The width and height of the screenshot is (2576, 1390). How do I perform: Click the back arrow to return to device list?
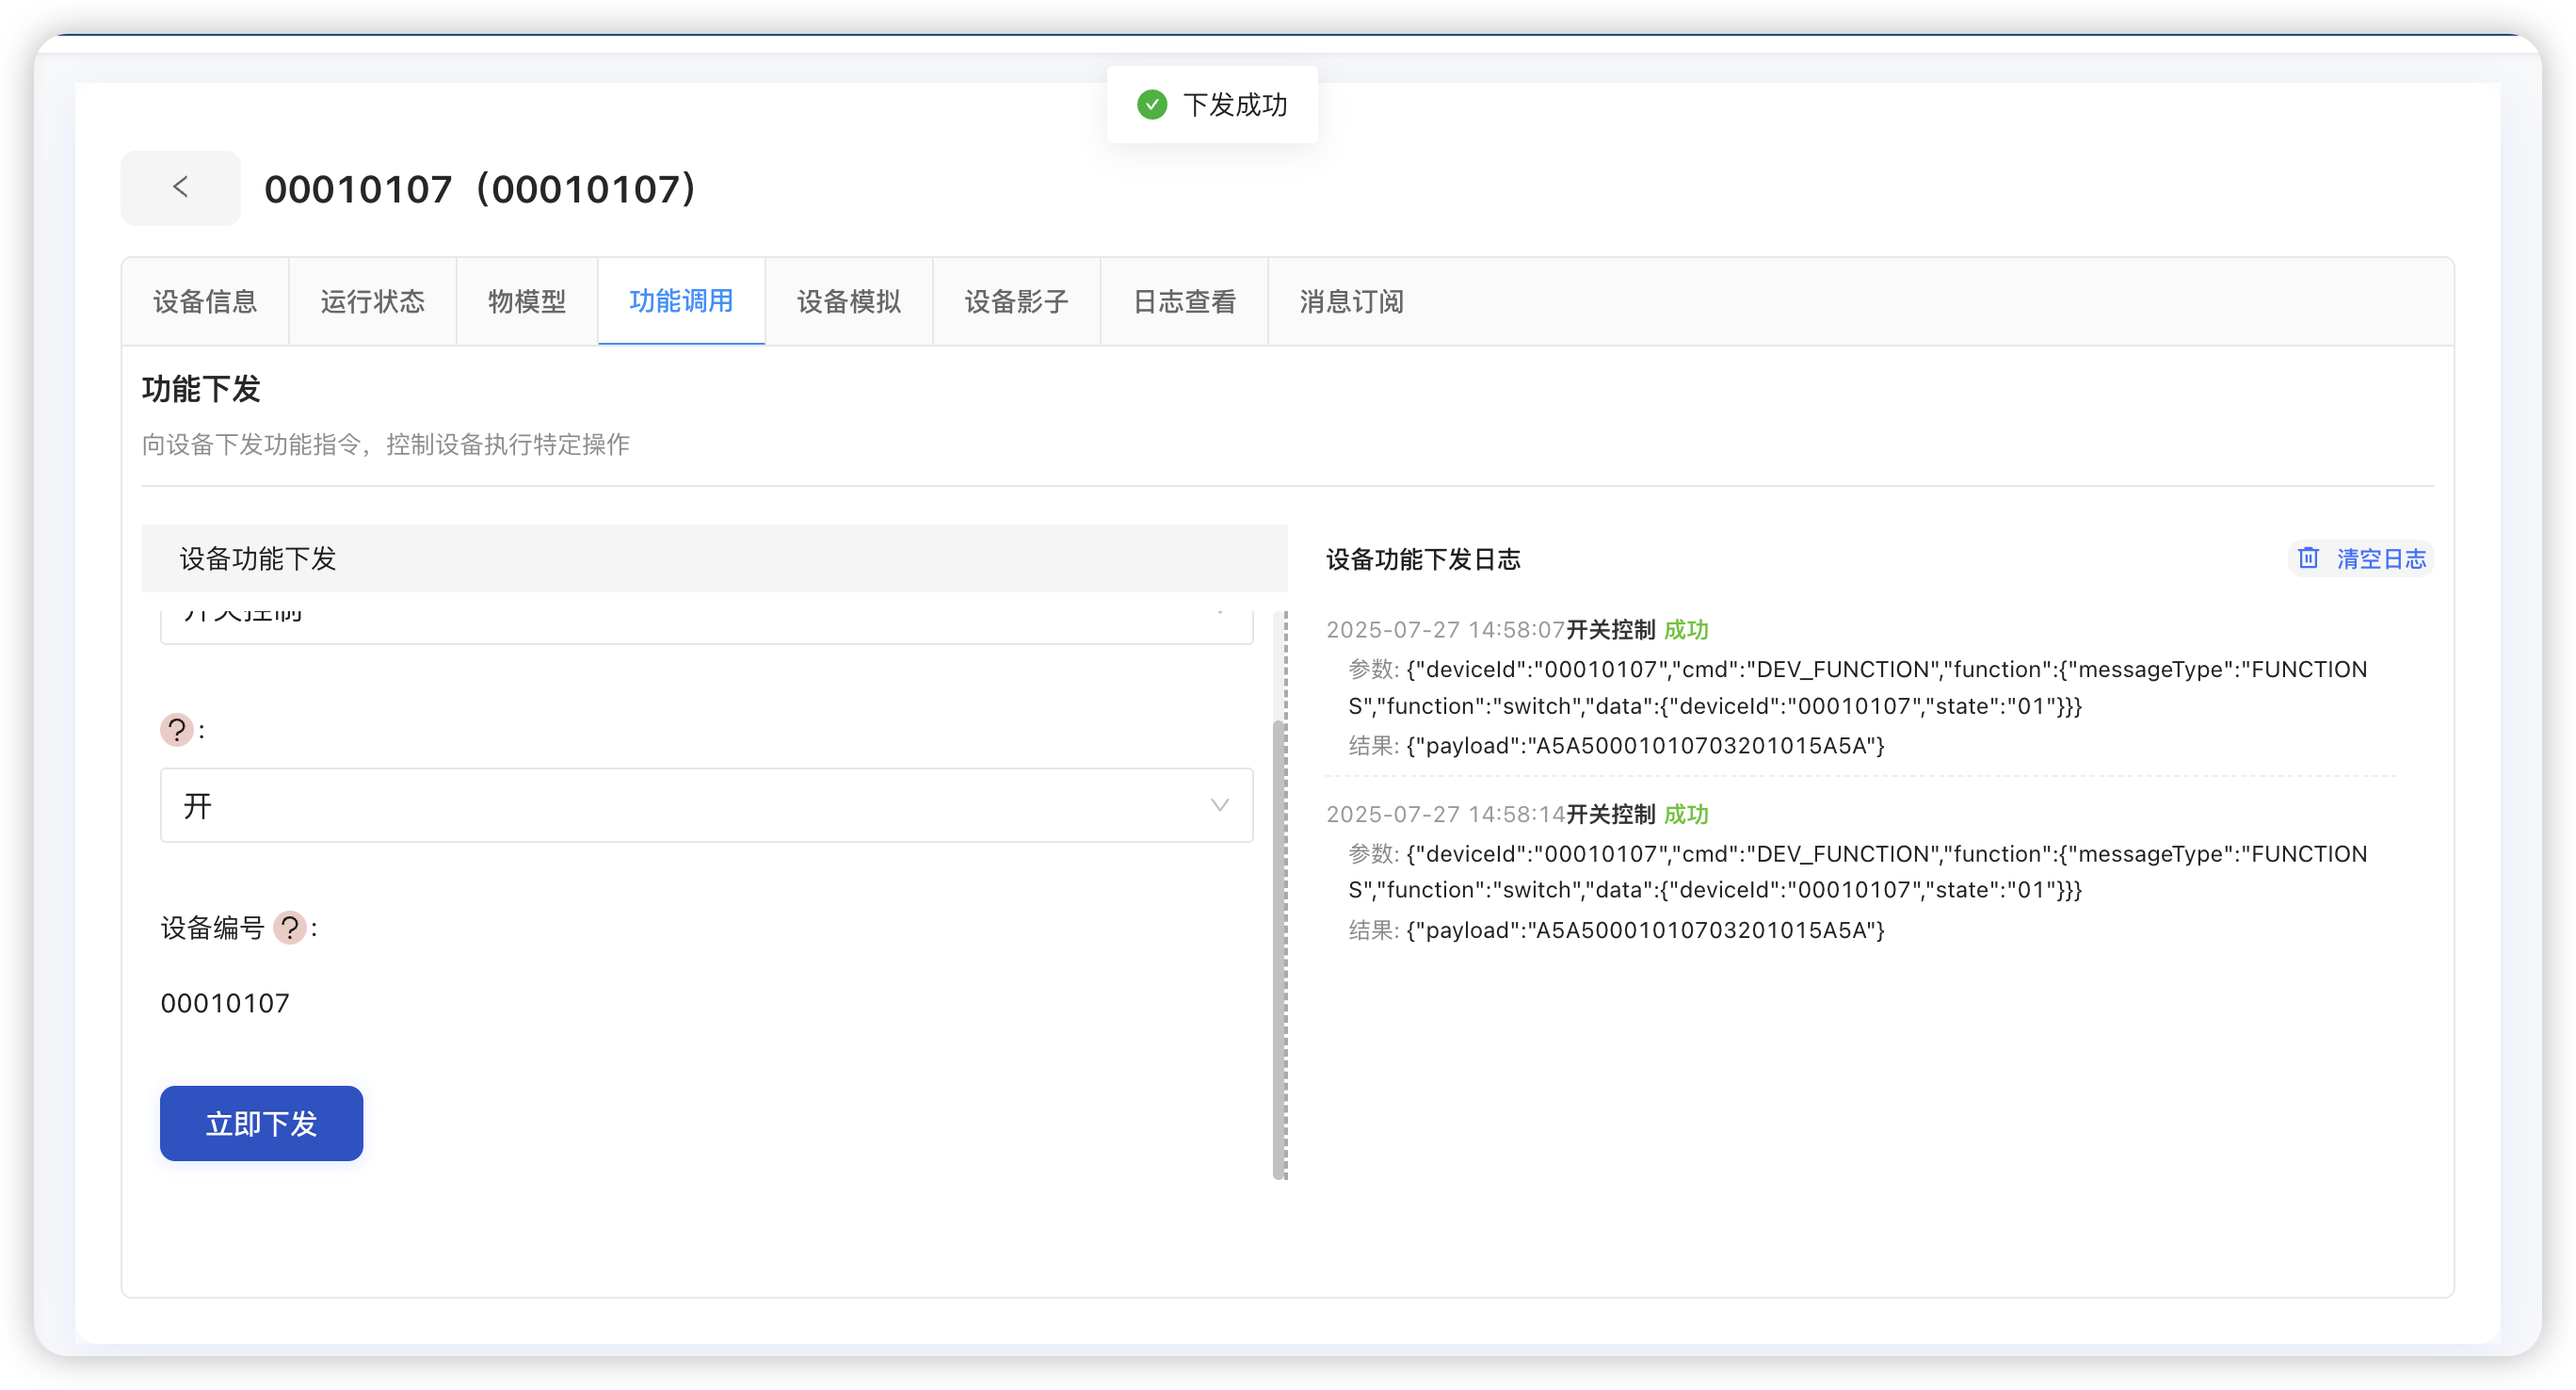point(180,187)
